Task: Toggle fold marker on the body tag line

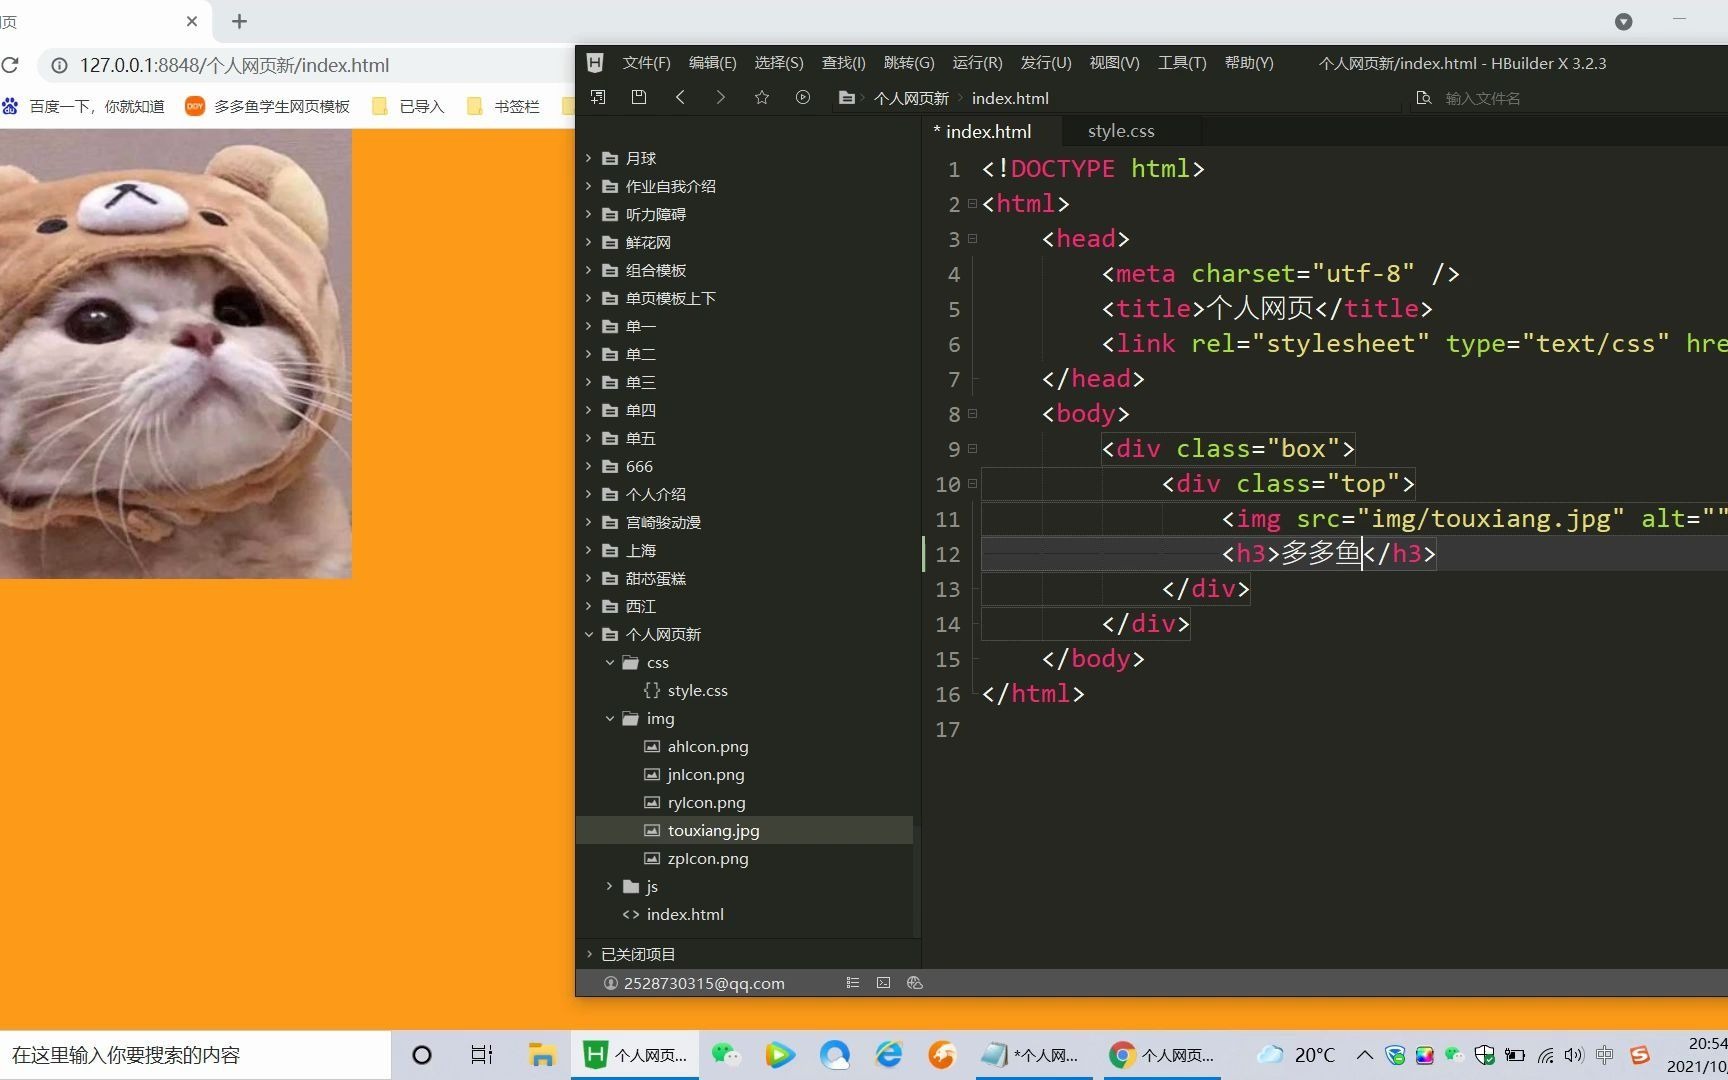Action: 972,414
